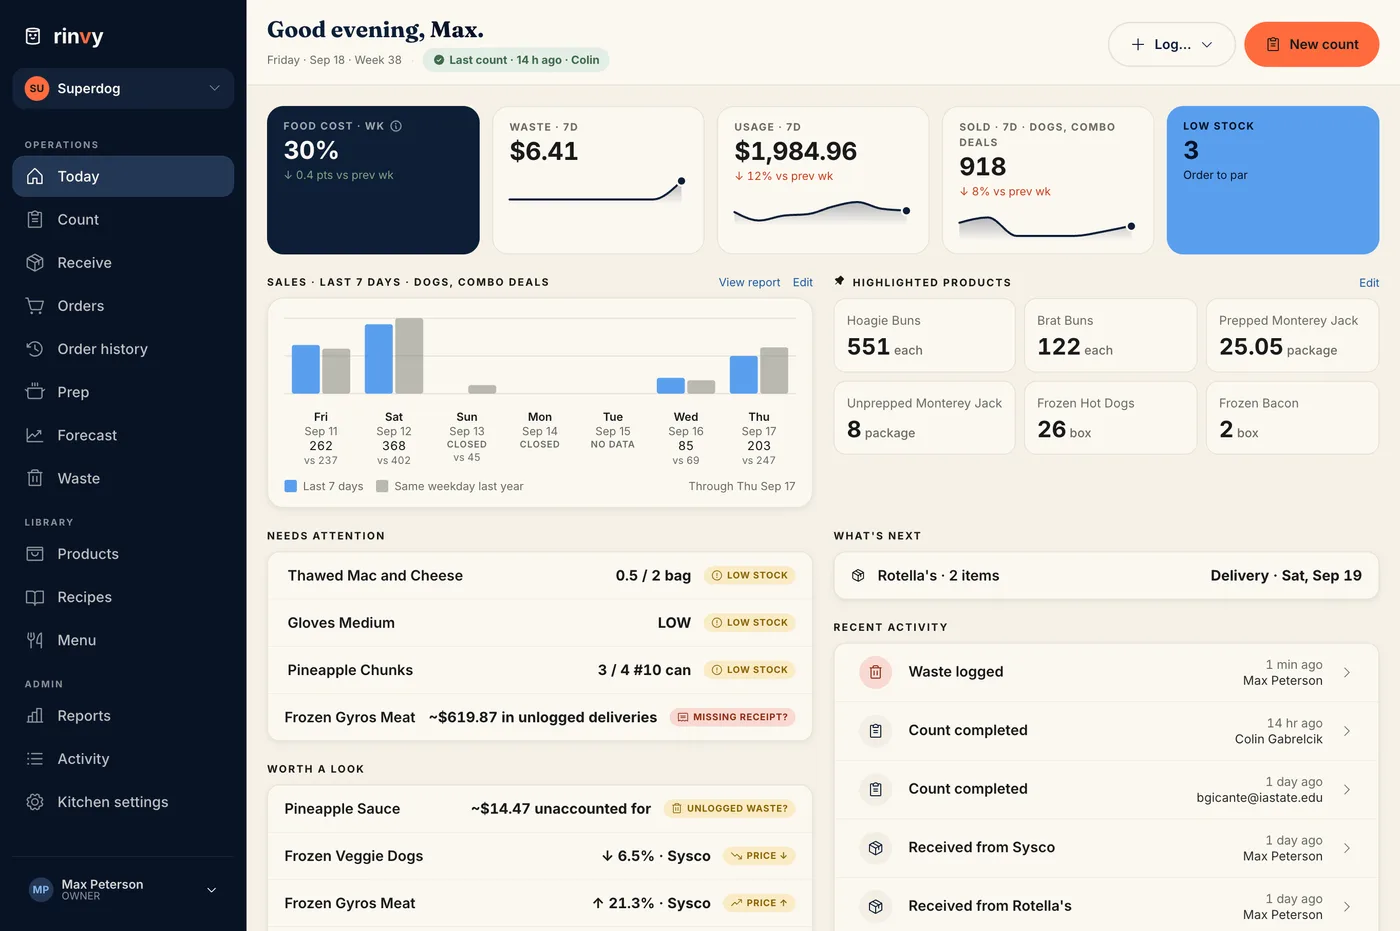The image size is (1400, 931).
Task: Open Kitchen settings
Action: pyautogui.click(x=123, y=802)
